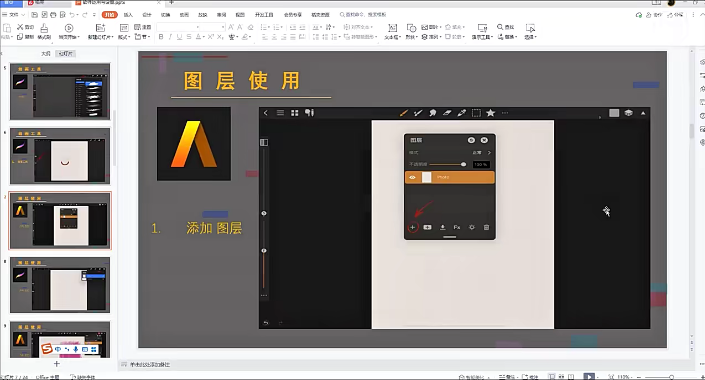705x380 pixels.
Task: Click the Select button in ribbon
Action: [530, 31]
